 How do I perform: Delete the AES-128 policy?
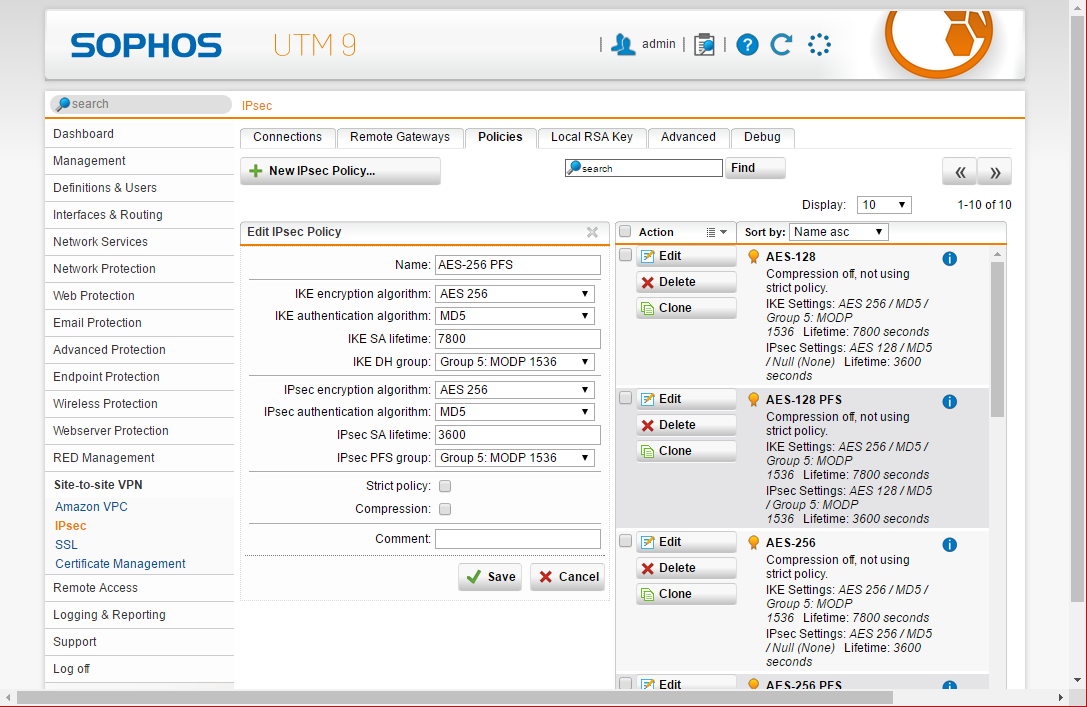click(x=686, y=282)
